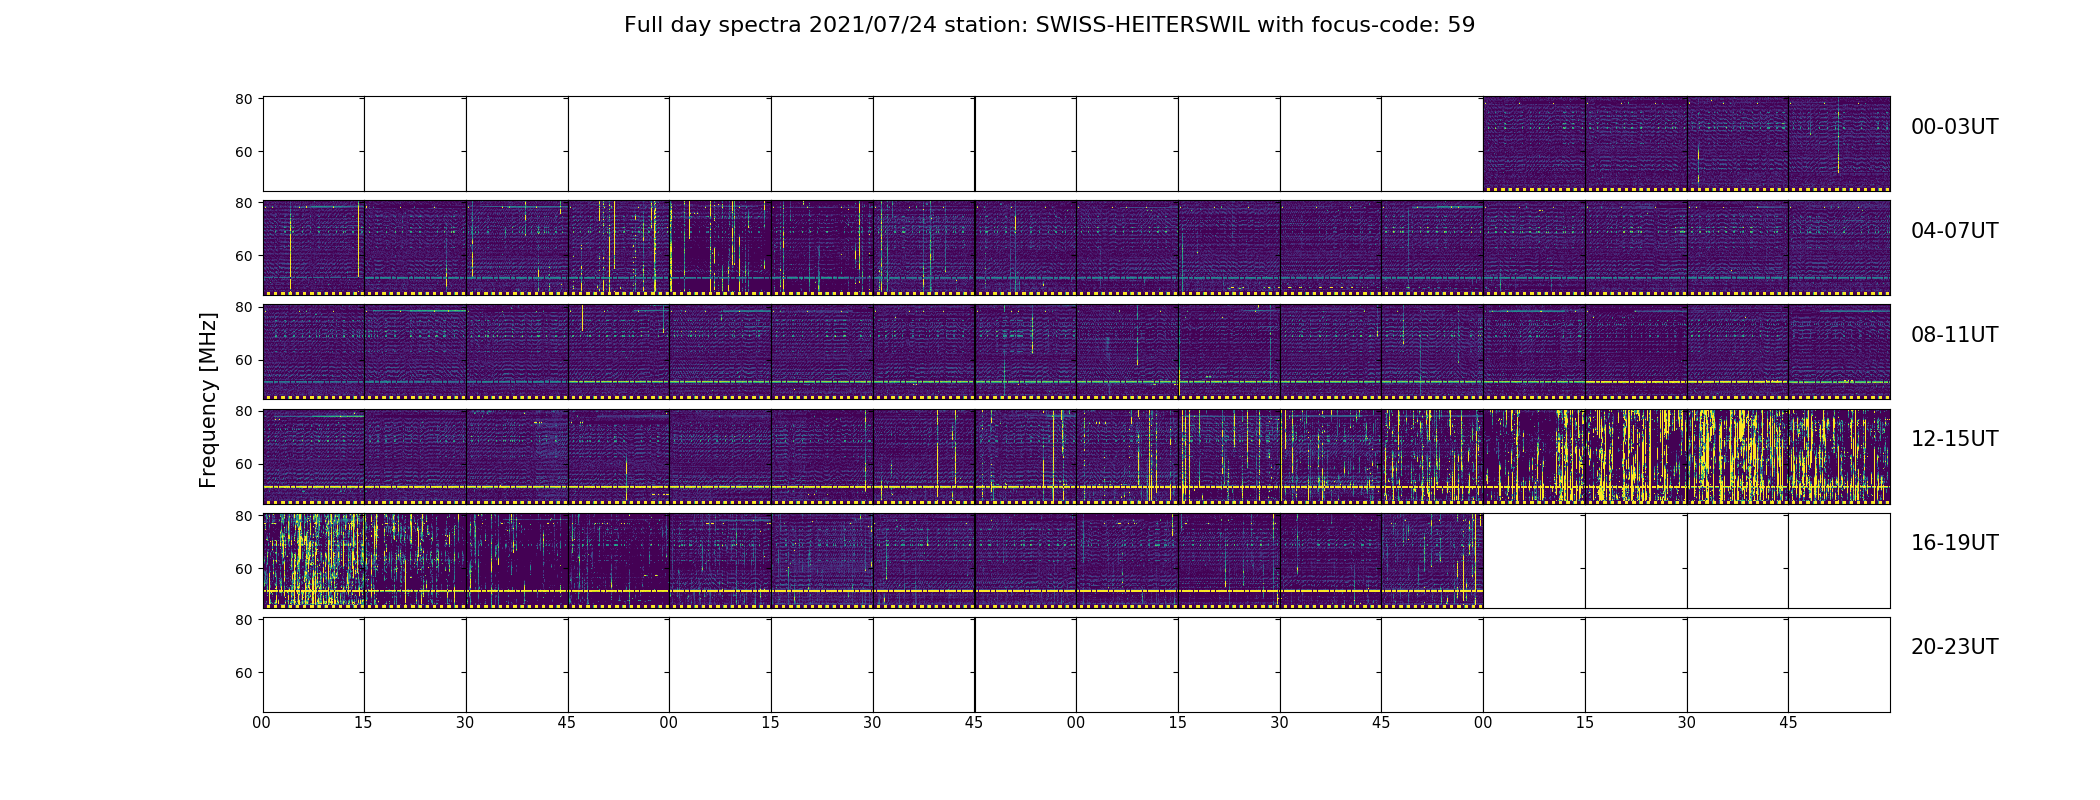The width and height of the screenshot is (2100, 800).
Task: Select the '12-15UT' row label
Action: (1954, 439)
